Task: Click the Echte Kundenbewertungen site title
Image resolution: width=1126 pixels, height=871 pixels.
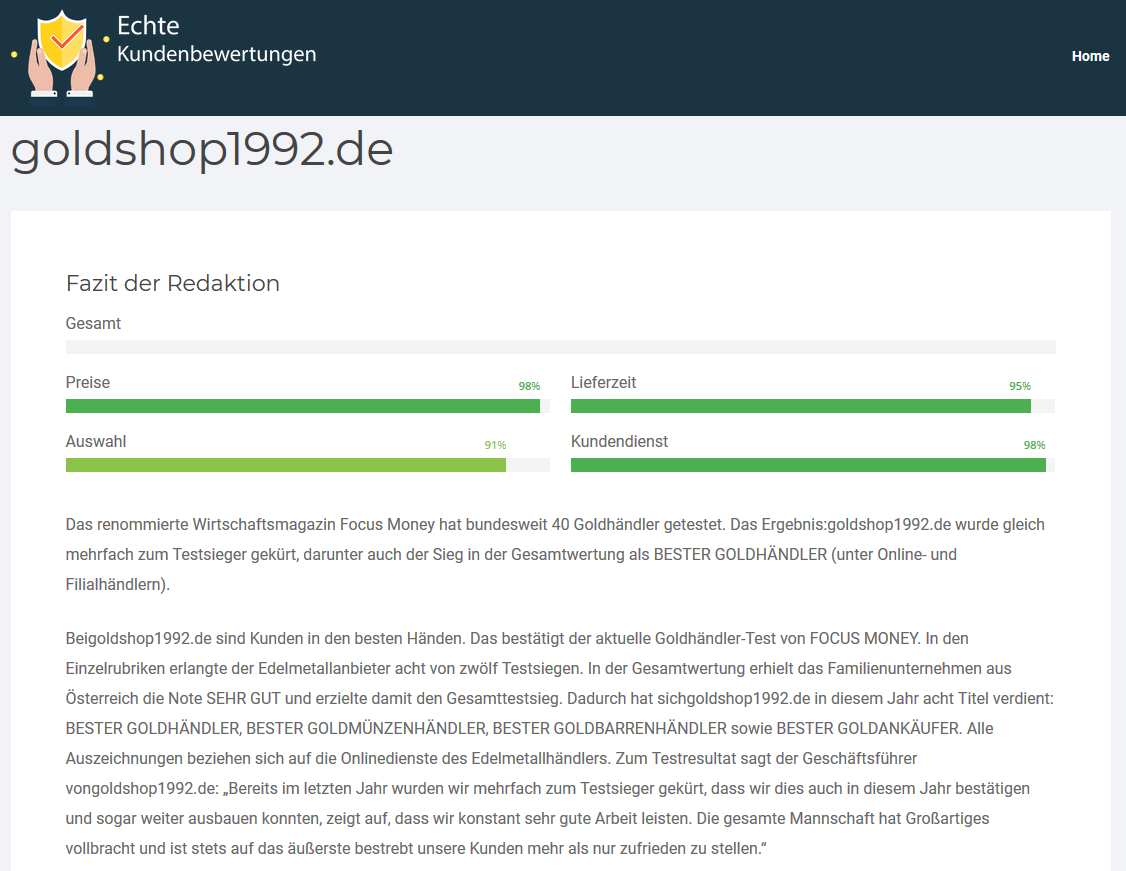Action: coord(216,39)
